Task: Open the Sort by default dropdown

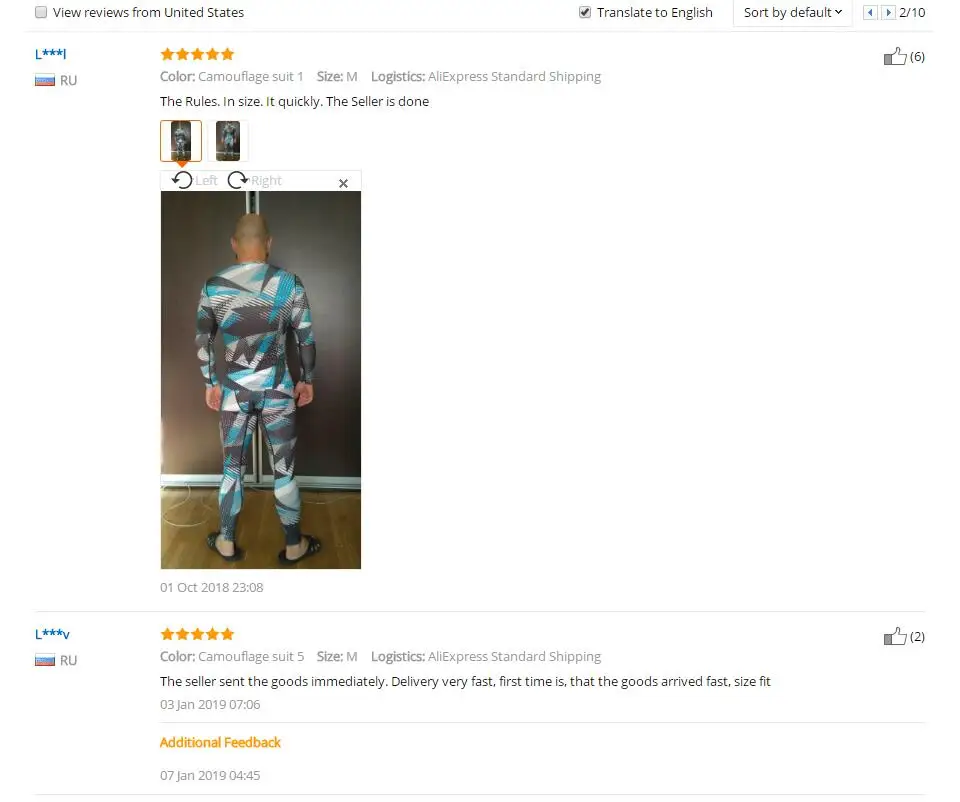Action: [x=792, y=12]
